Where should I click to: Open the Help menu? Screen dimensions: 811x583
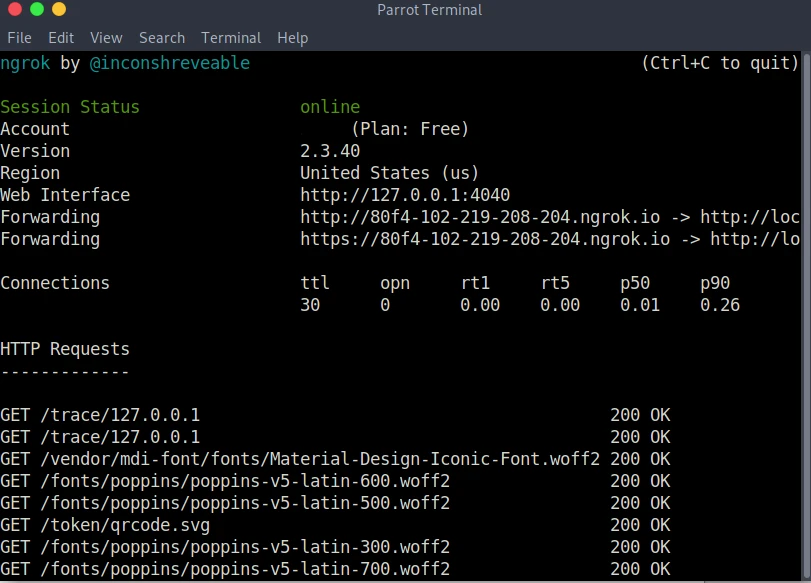click(x=292, y=38)
